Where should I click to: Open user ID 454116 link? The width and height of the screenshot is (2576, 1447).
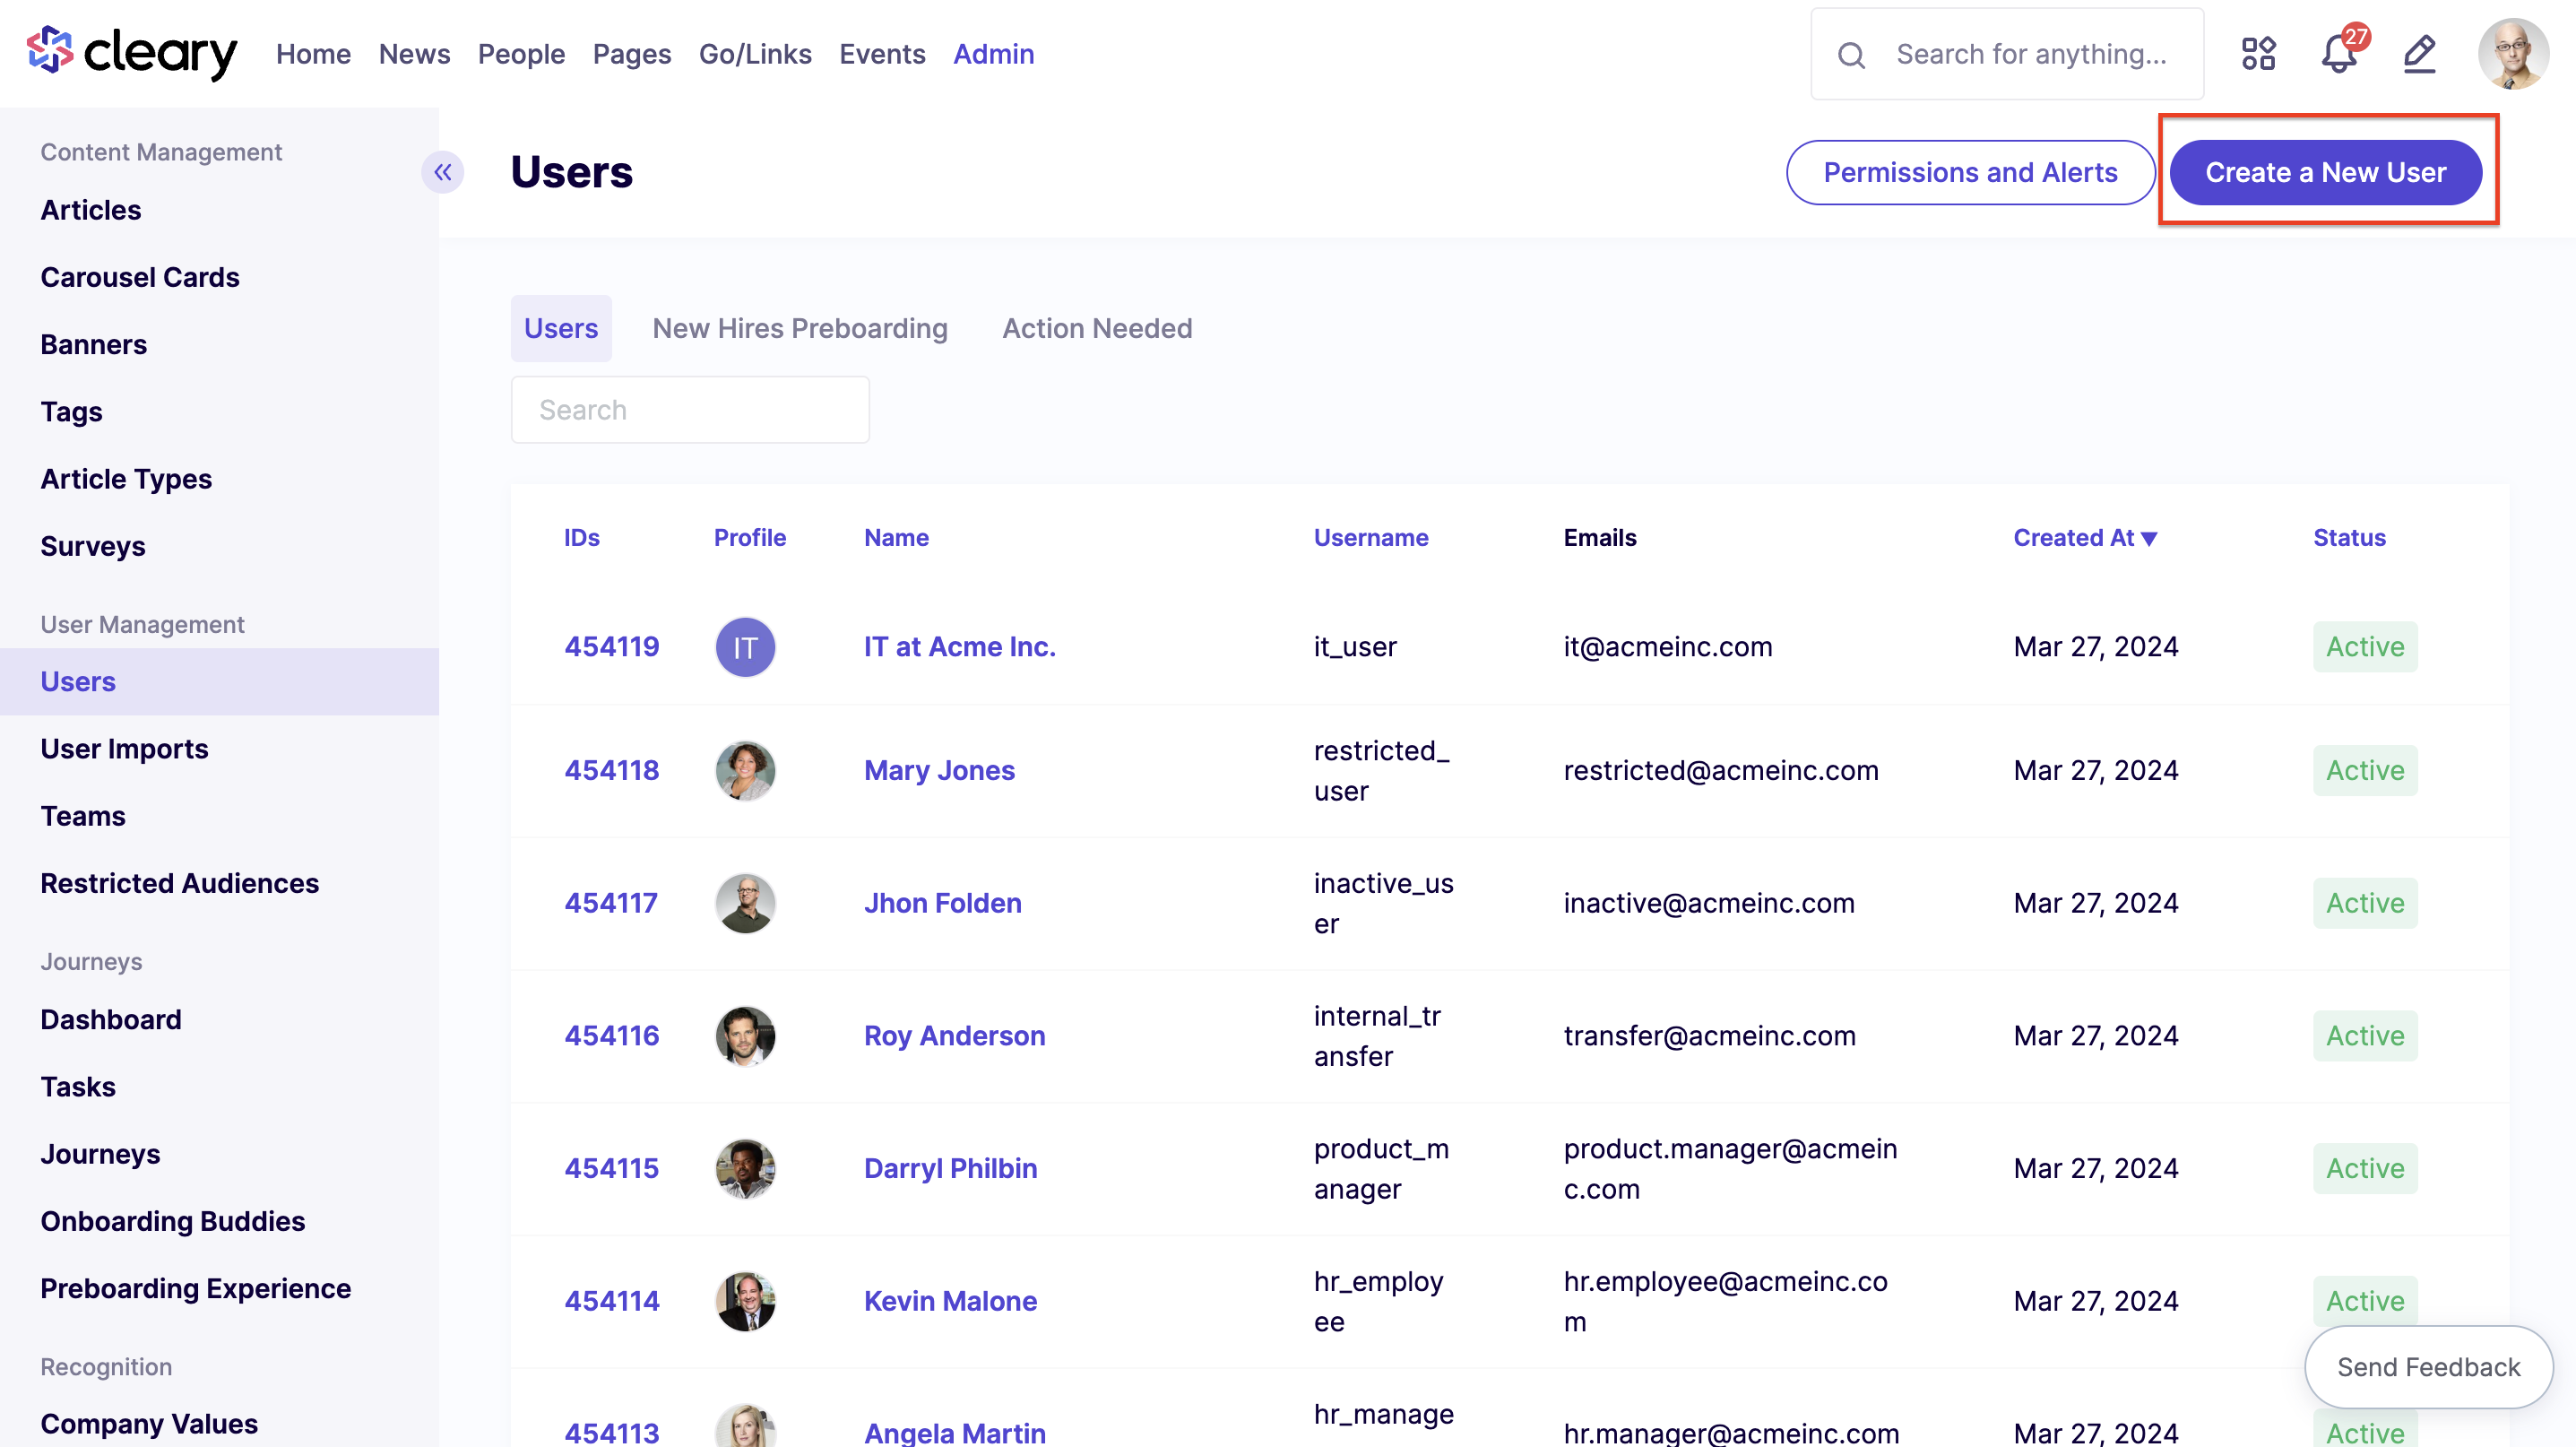click(611, 1036)
